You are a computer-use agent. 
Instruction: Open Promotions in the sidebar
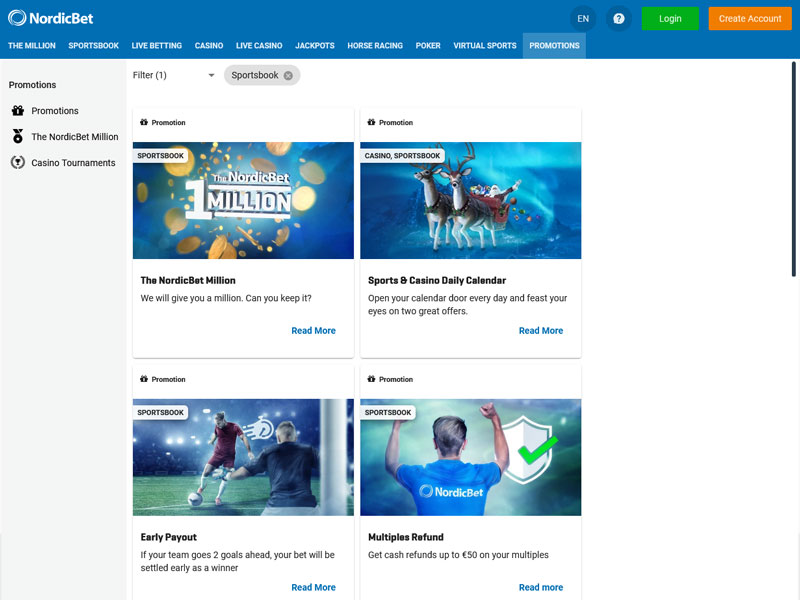tap(55, 111)
